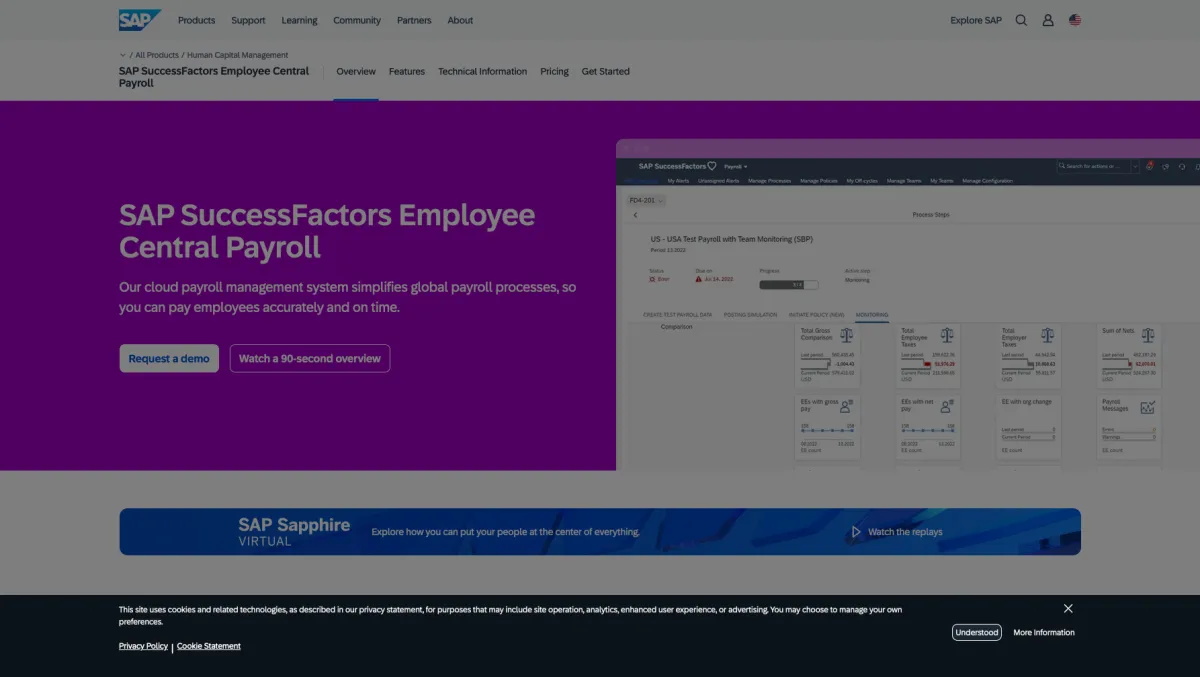
Task: Click Watch a 90-second overview button
Action: tap(310, 358)
